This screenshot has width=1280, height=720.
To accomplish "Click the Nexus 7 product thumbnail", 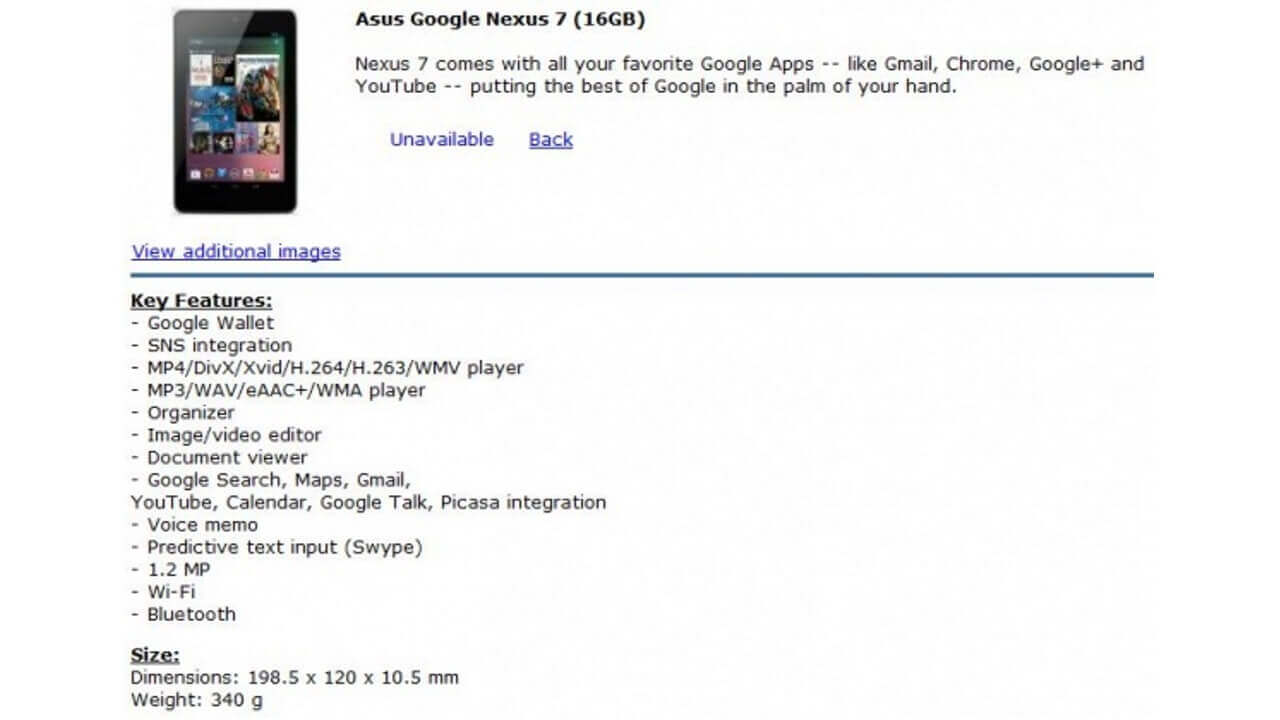I will pos(235,110).
